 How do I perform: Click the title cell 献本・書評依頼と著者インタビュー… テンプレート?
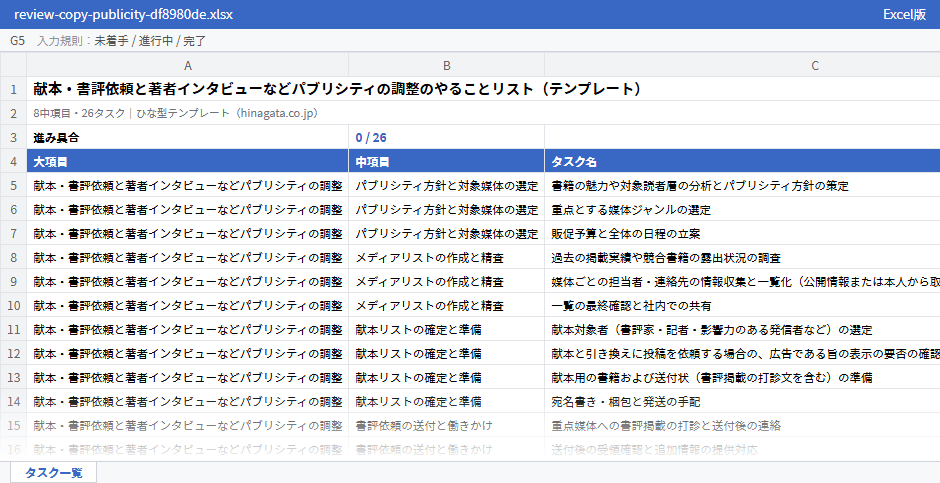tap(483, 89)
